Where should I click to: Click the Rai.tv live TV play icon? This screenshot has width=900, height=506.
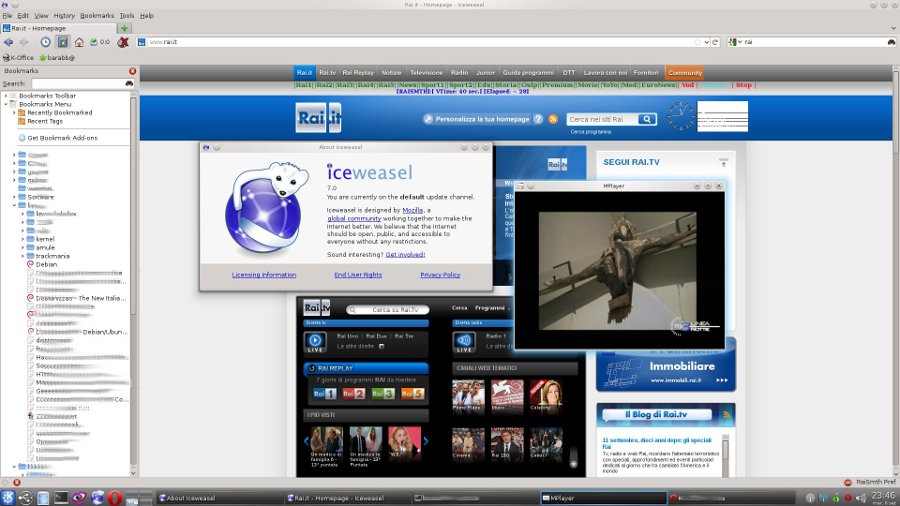click(315, 342)
